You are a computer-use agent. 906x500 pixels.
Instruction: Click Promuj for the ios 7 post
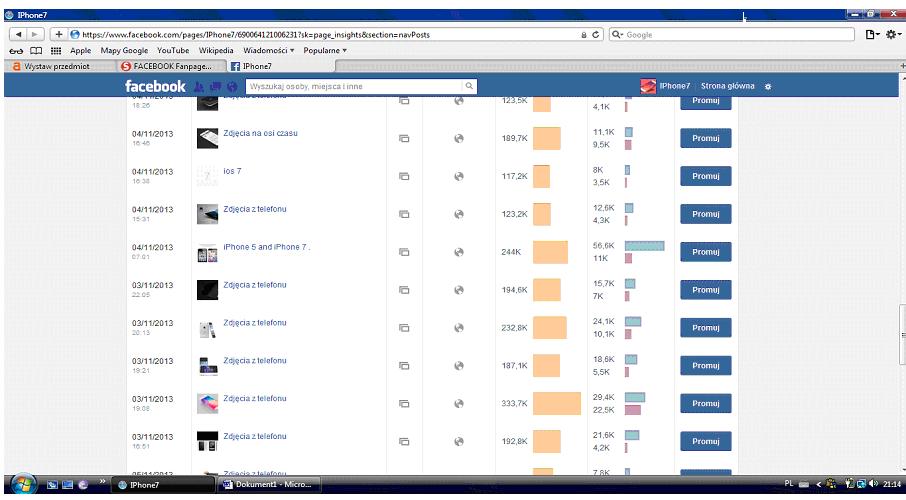[x=706, y=176]
